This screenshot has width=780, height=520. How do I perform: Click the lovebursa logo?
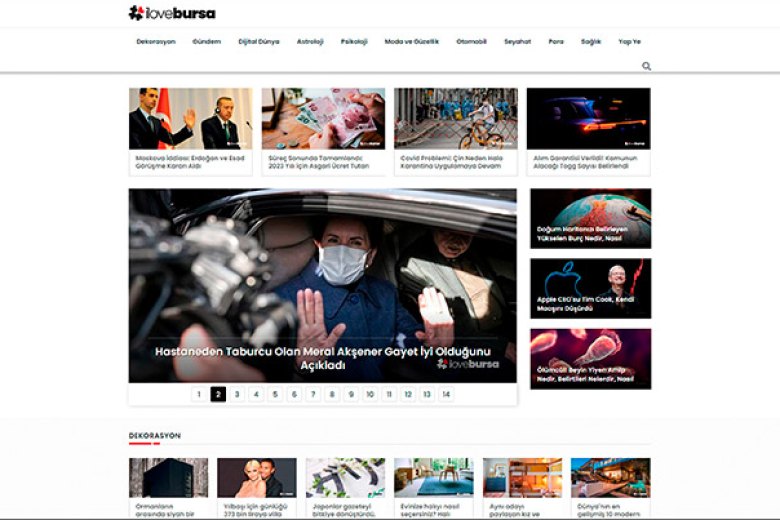(x=172, y=13)
